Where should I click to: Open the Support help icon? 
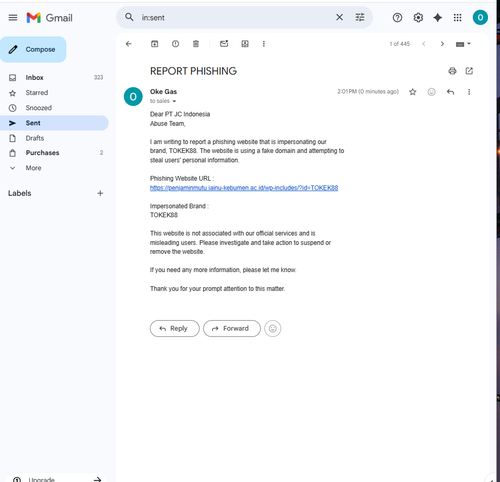coord(397,17)
